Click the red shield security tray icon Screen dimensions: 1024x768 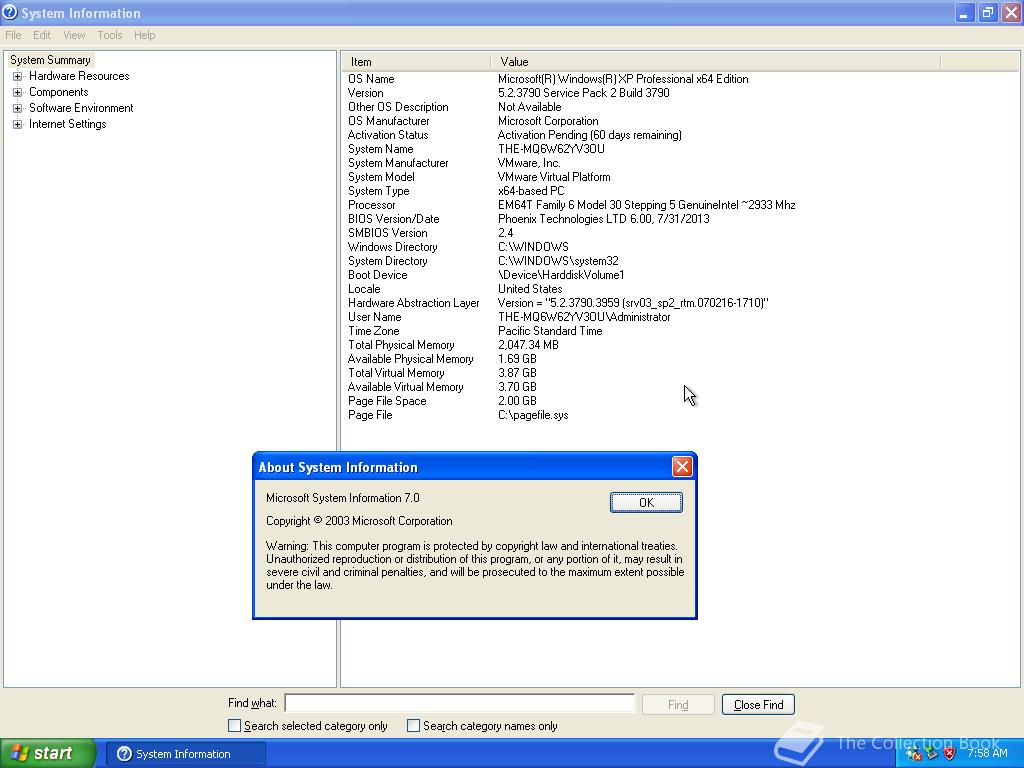[950, 754]
